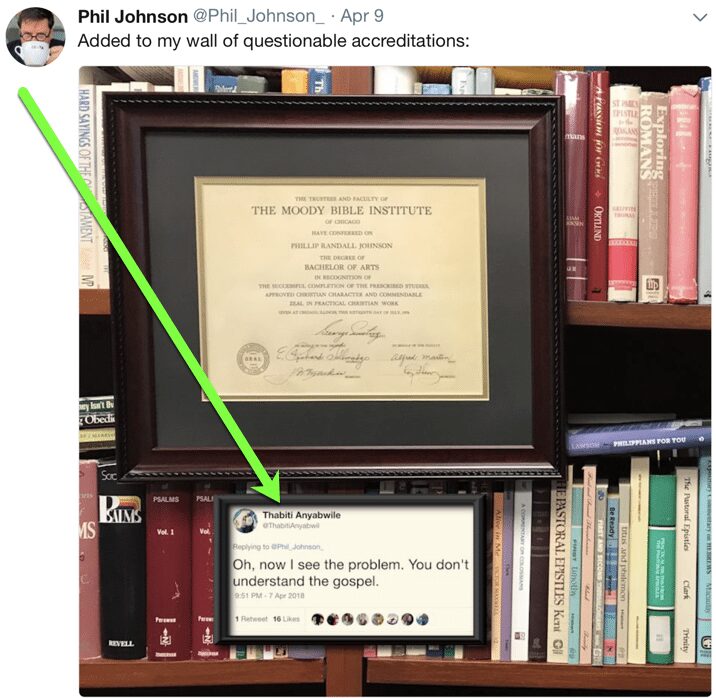The width and height of the screenshot is (716, 698).
Task: Select the Thabiti Anyabwile name in framed tweet
Action: (x=301, y=515)
